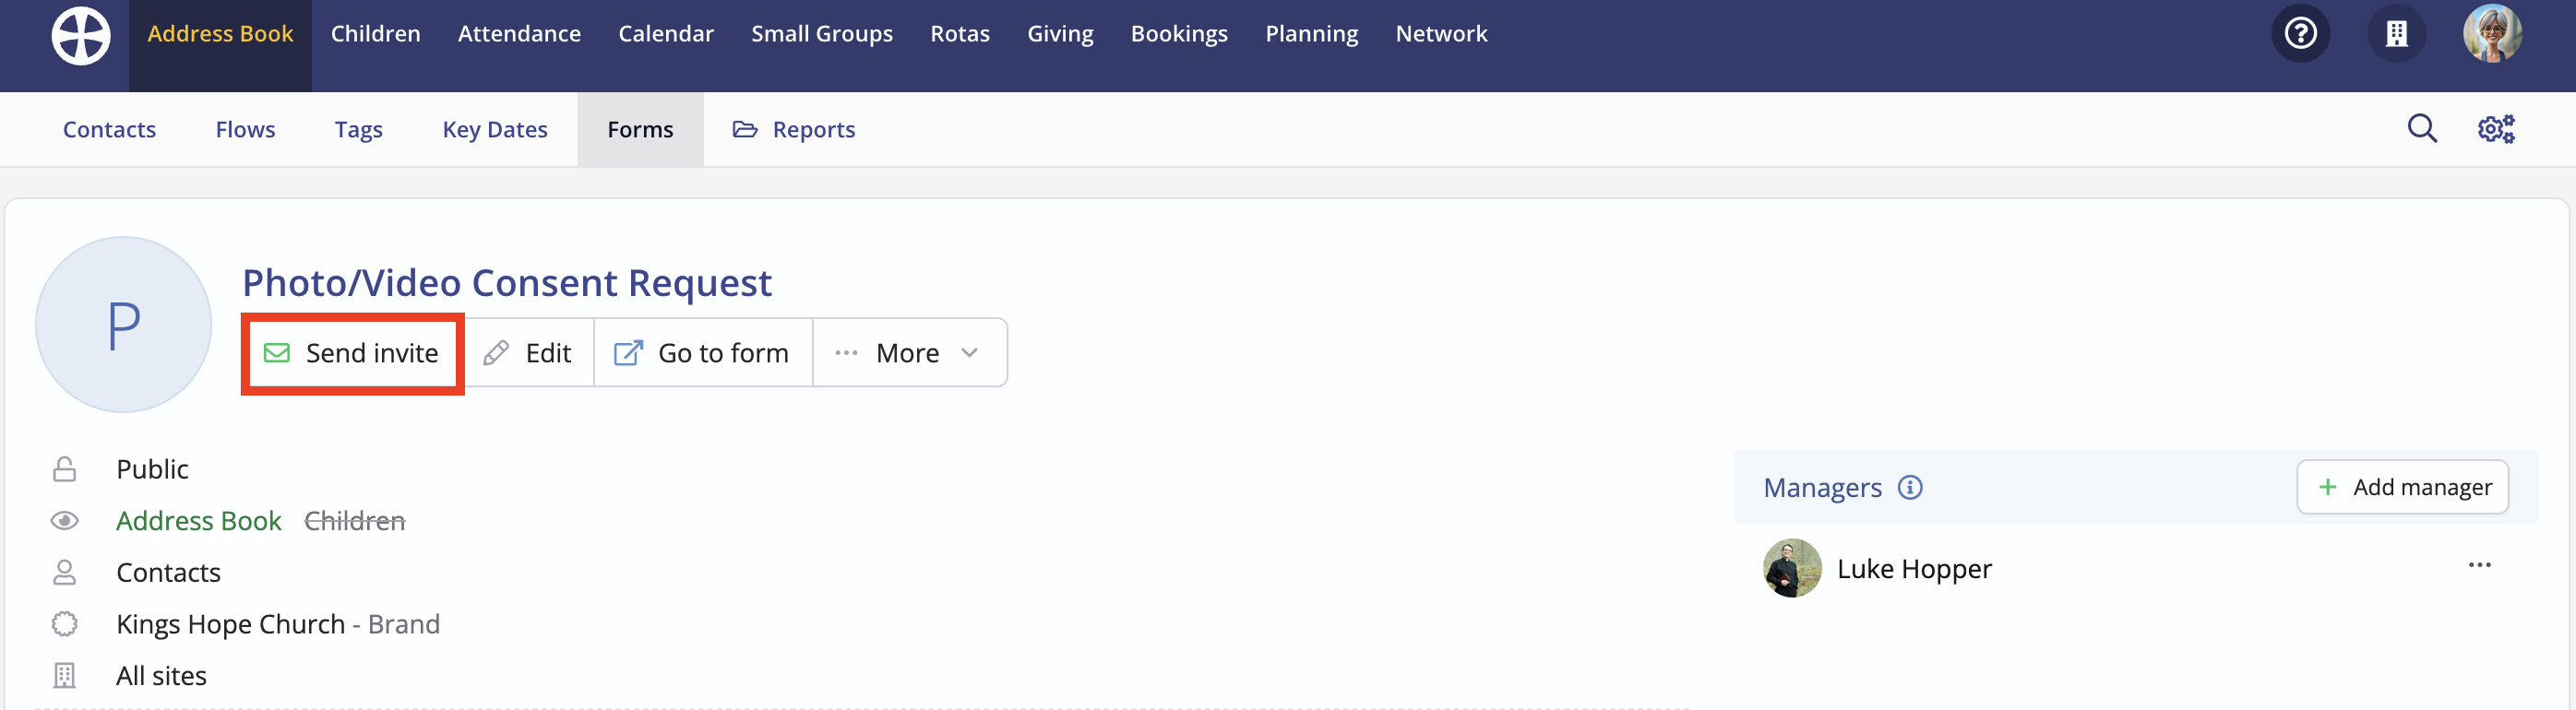
Task: Open the user profile avatar
Action: point(2491,34)
